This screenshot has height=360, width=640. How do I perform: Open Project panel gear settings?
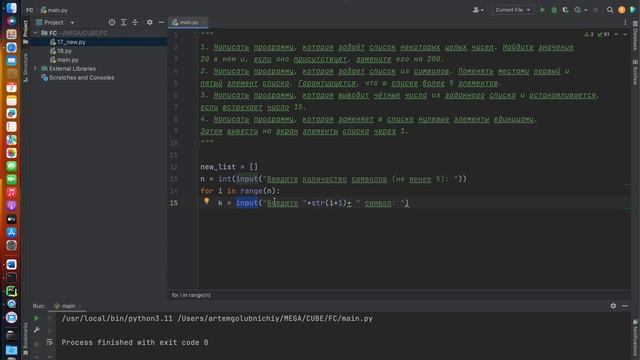pos(149,22)
